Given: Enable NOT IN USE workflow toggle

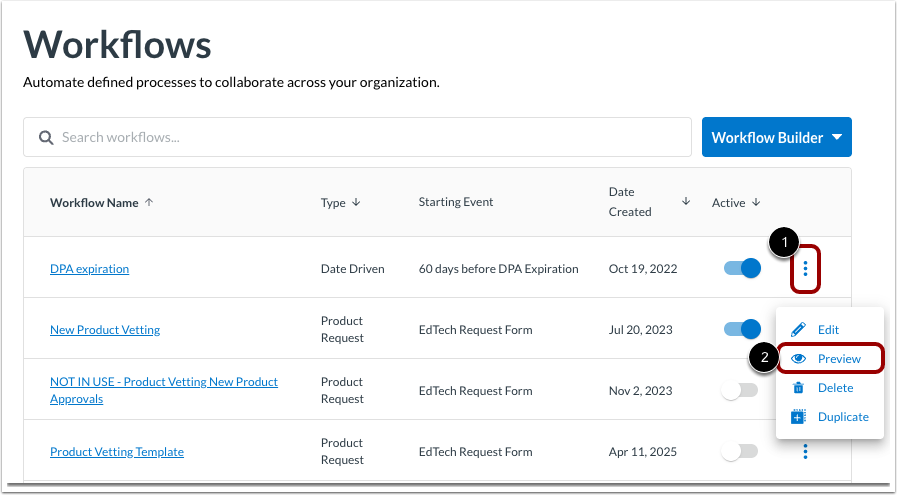Looking at the screenshot, I should (x=739, y=391).
